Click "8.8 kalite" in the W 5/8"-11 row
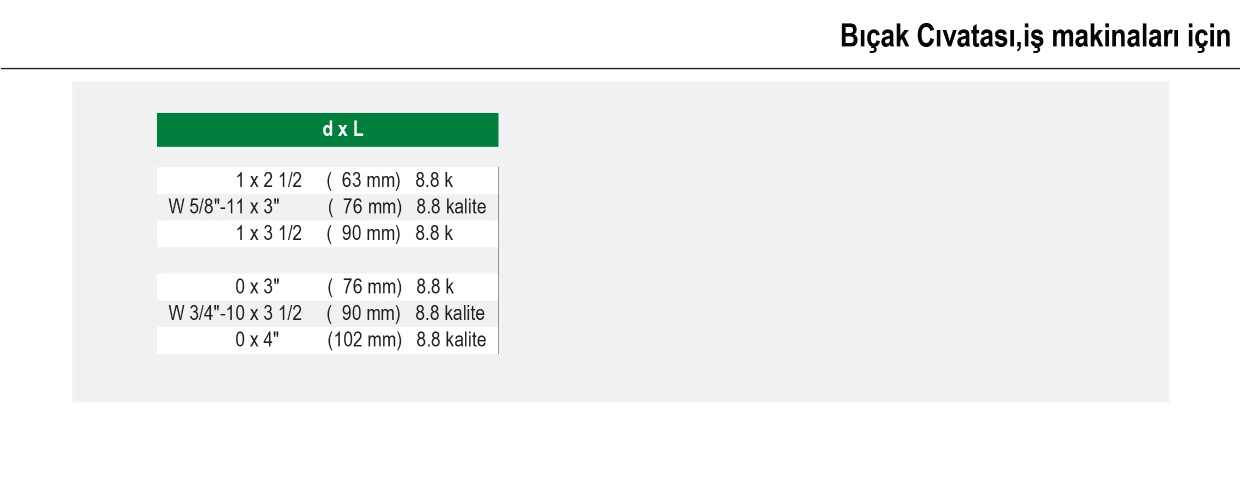Screen dimensions: 1240x480 pos(451,207)
